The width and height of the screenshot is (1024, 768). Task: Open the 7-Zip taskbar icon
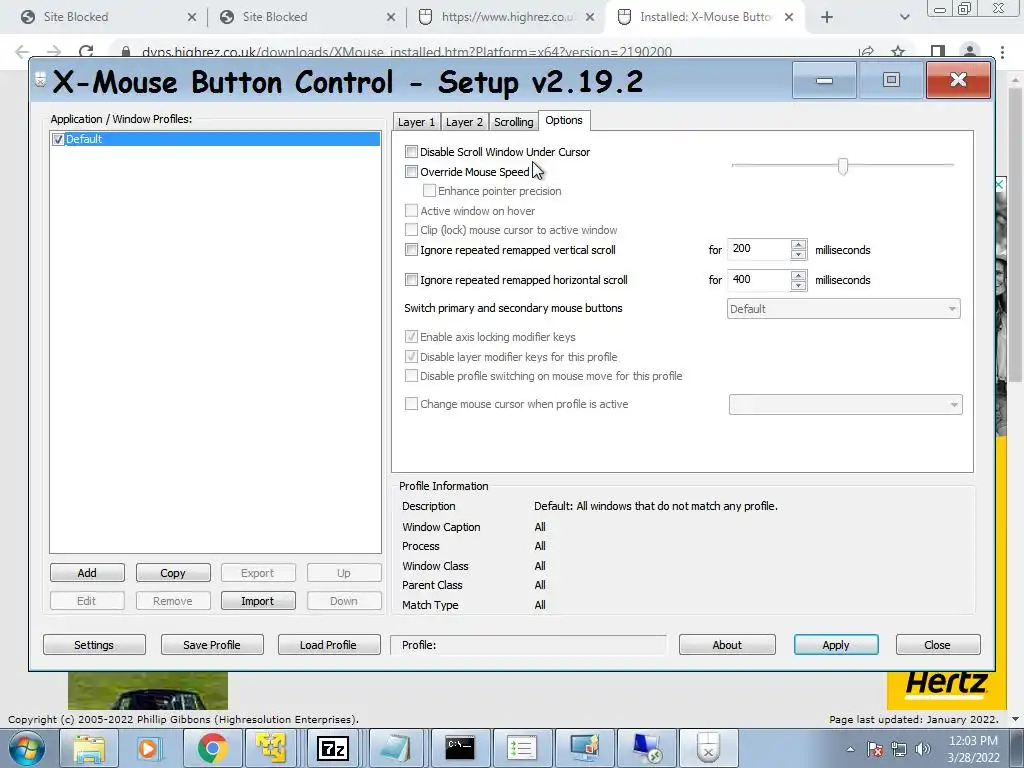click(332, 748)
